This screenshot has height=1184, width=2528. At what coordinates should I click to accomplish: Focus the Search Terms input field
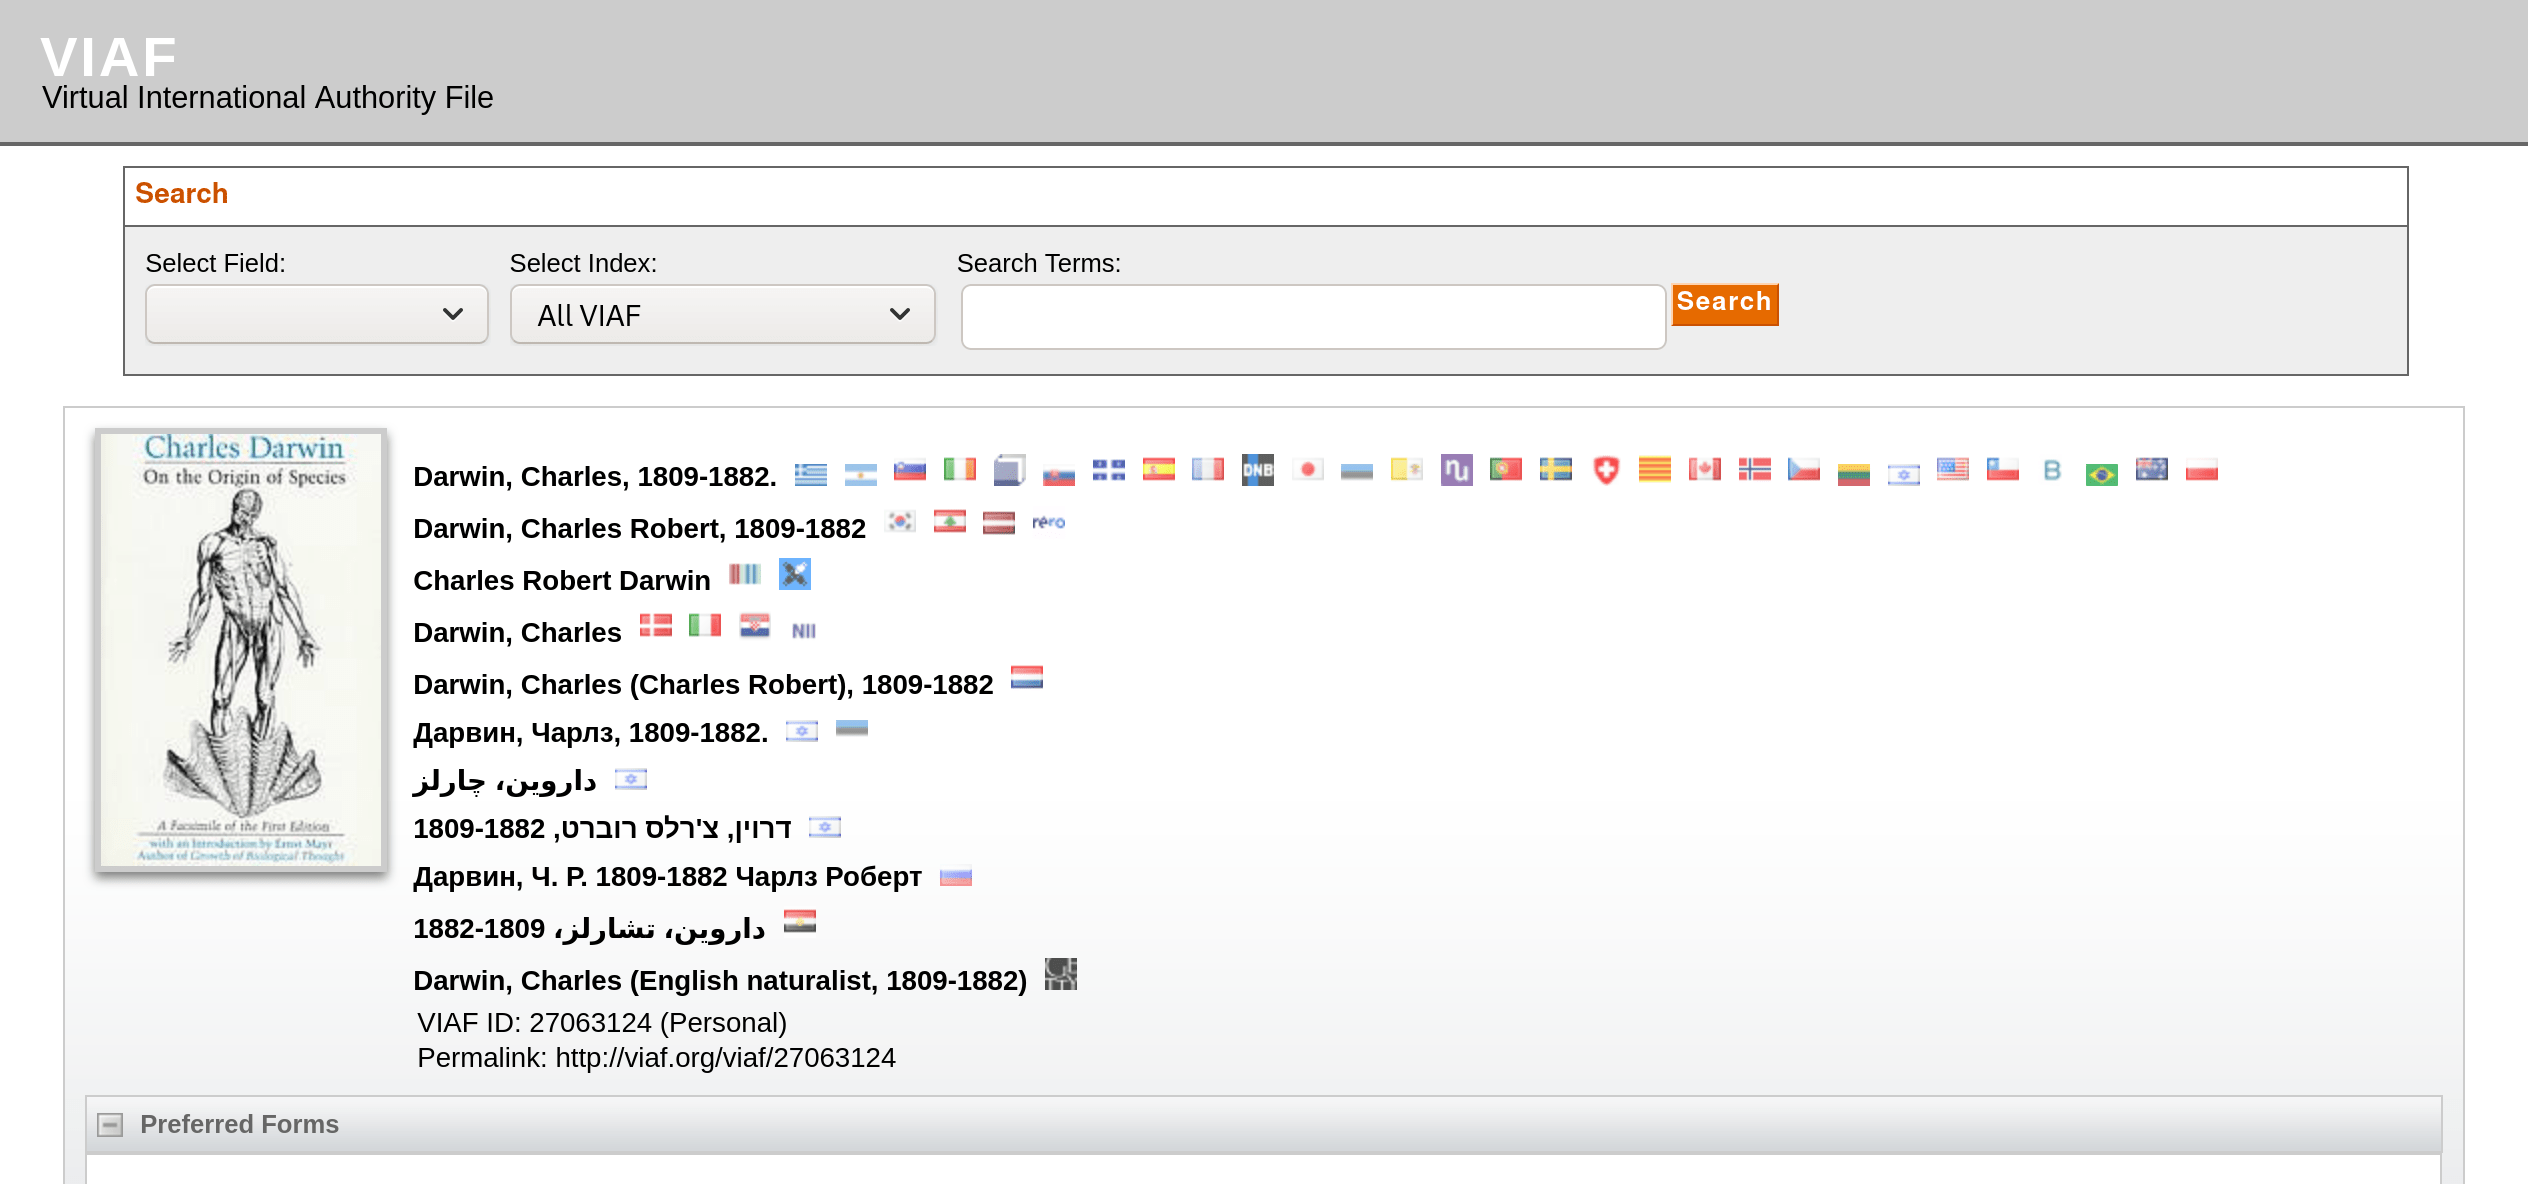pos(1313,317)
